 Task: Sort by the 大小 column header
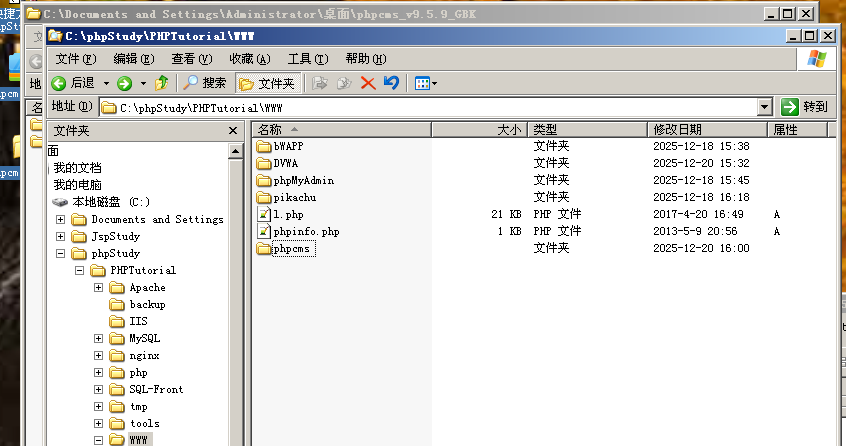pyautogui.click(x=479, y=129)
